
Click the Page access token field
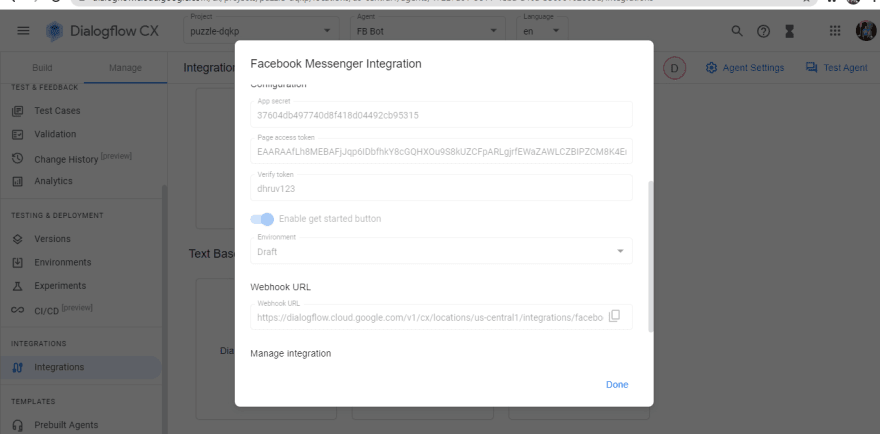(x=441, y=151)
